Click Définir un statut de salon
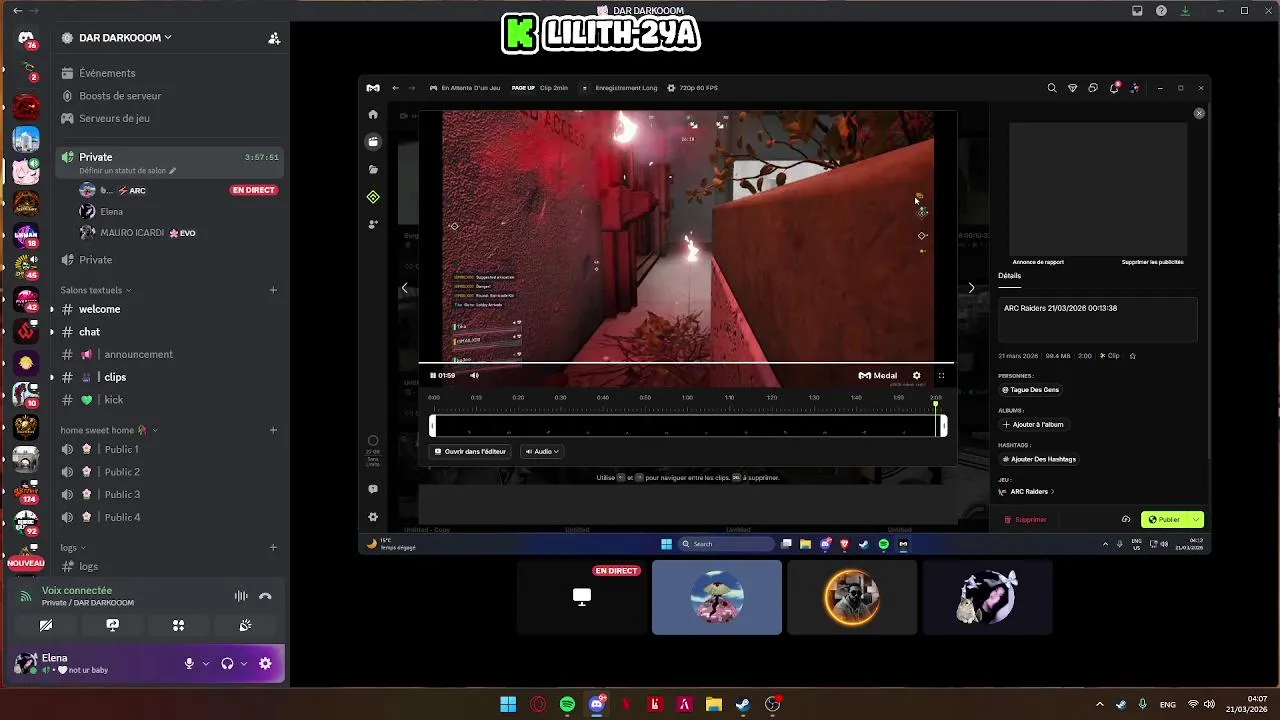This screenshot has width=1280, height=720. [127, 171]
